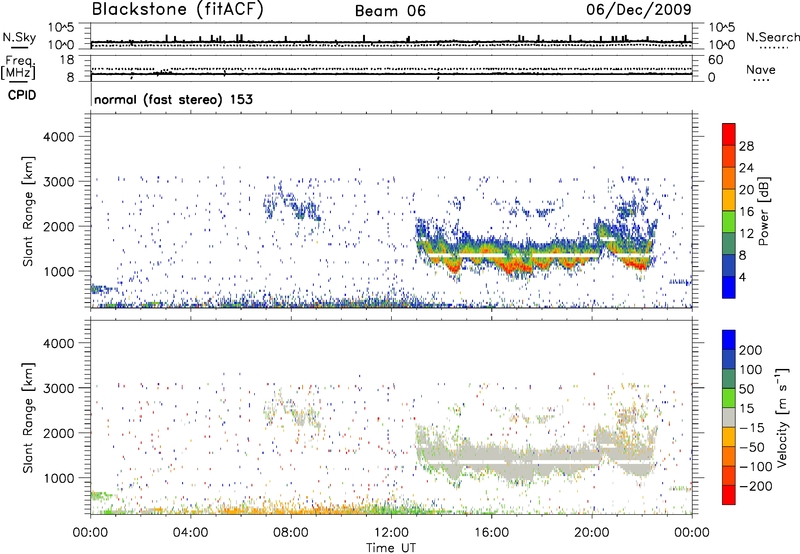Click the velocity panel 'Slant Range [km]' label
The width and height of the screenshot is (800, 554).
pos(28,417)
